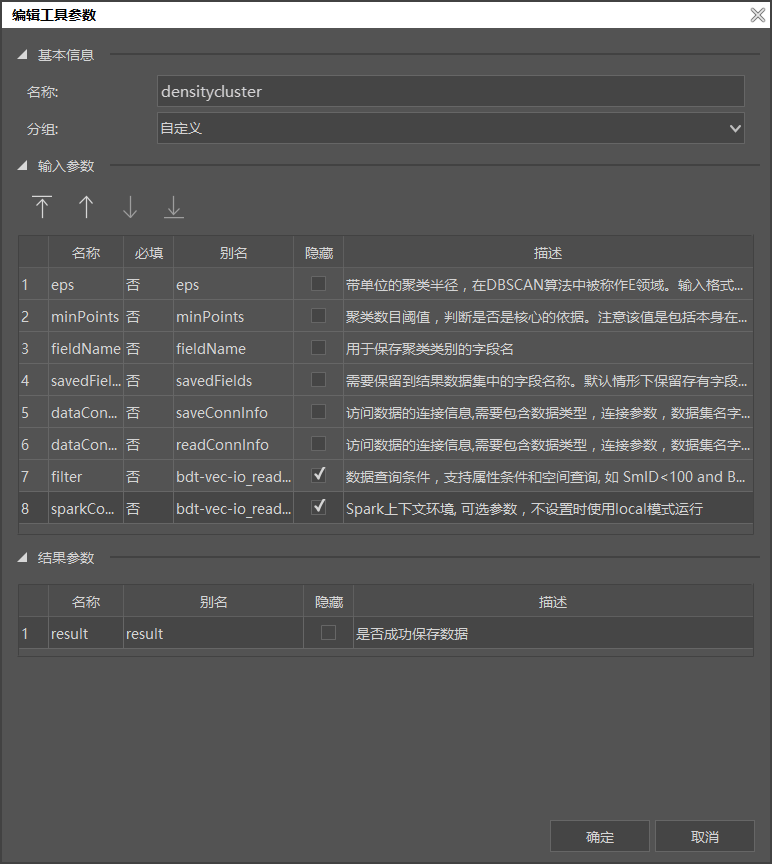
Task: Collapse the 结果参数 section
Action: pos(22,558)
